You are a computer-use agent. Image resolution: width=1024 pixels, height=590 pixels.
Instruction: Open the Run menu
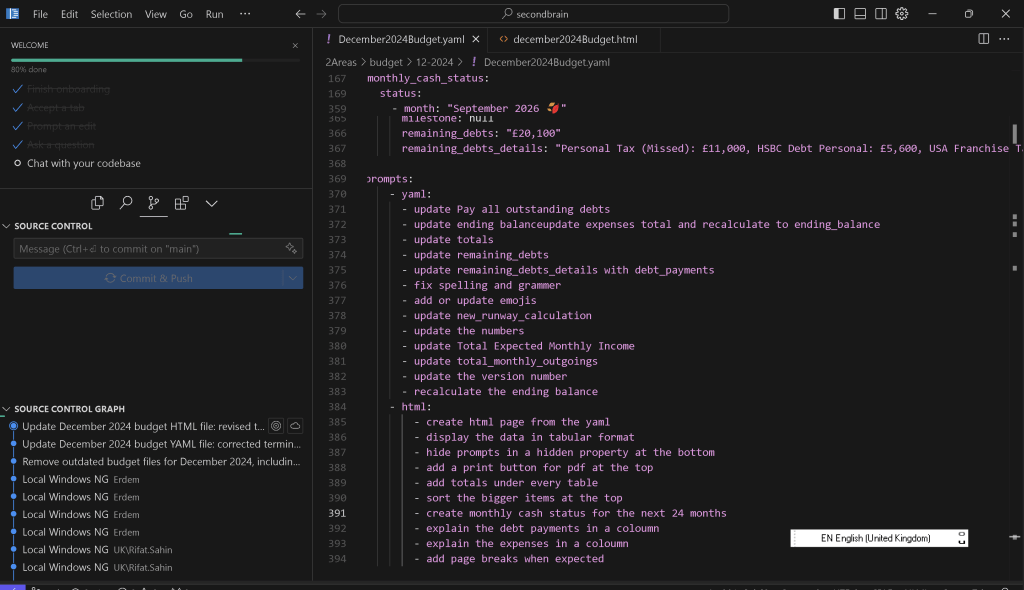(x=214, y=14)
